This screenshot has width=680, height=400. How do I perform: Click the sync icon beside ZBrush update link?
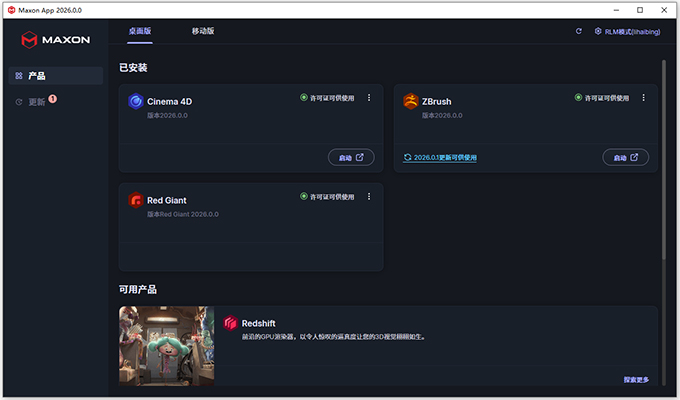[x=407, y=157]
